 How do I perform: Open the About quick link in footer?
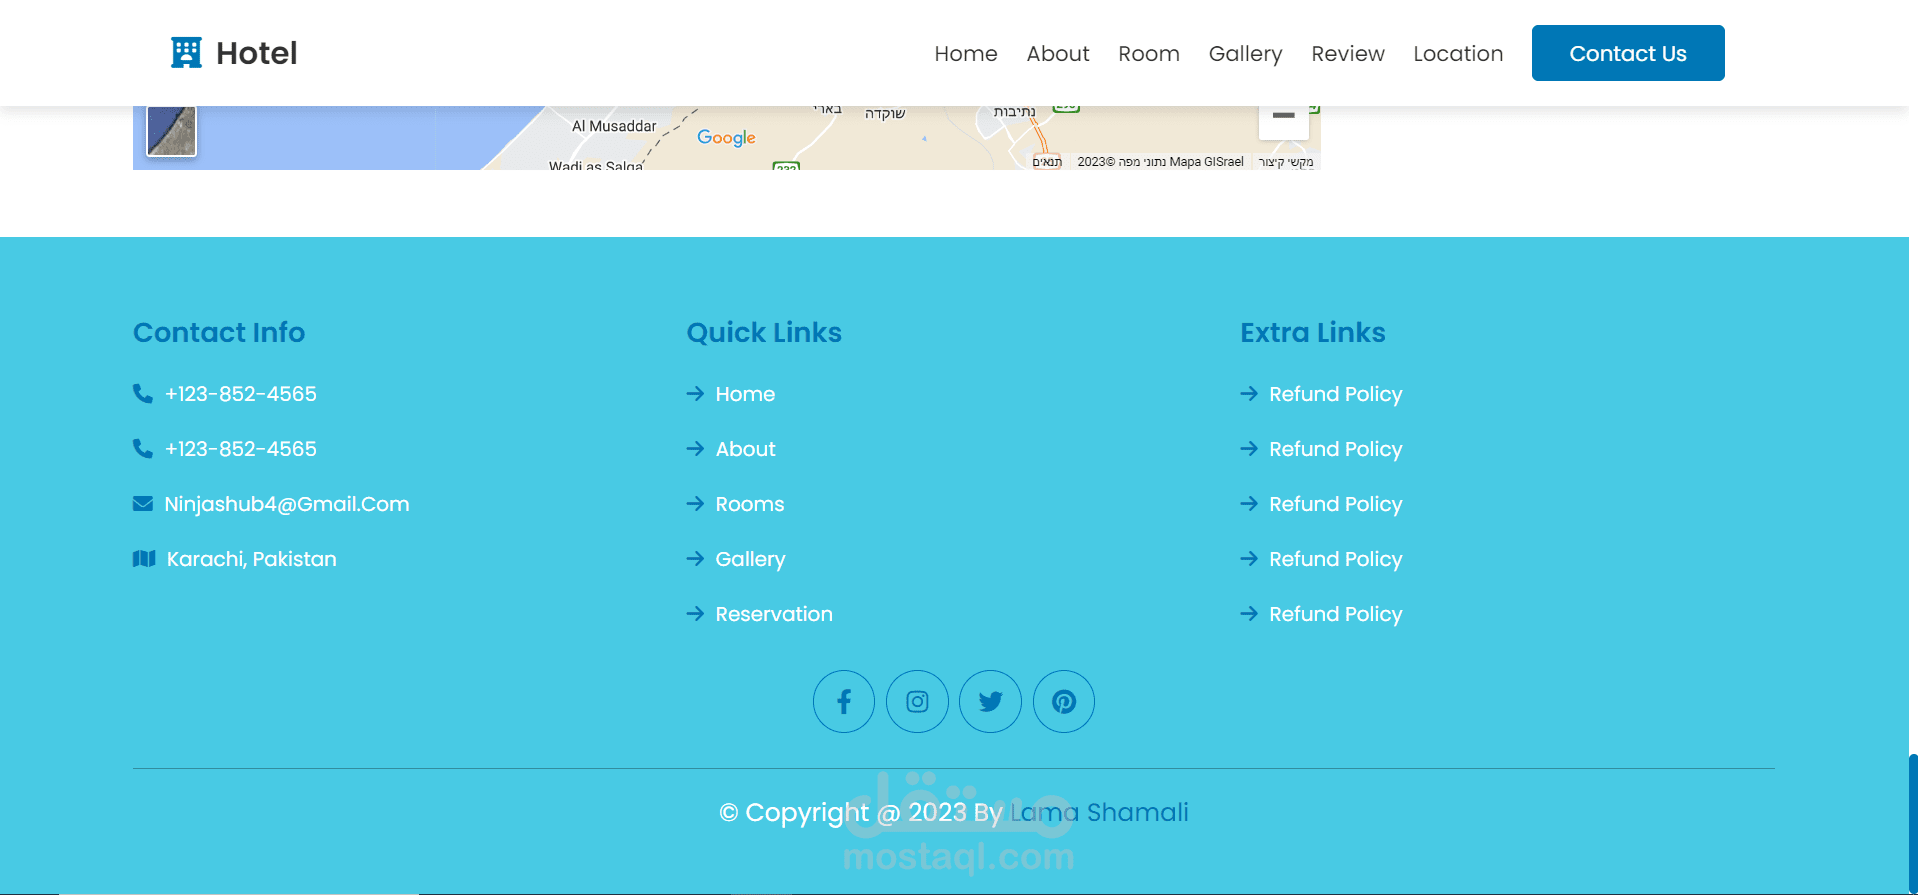coord(745,449)
